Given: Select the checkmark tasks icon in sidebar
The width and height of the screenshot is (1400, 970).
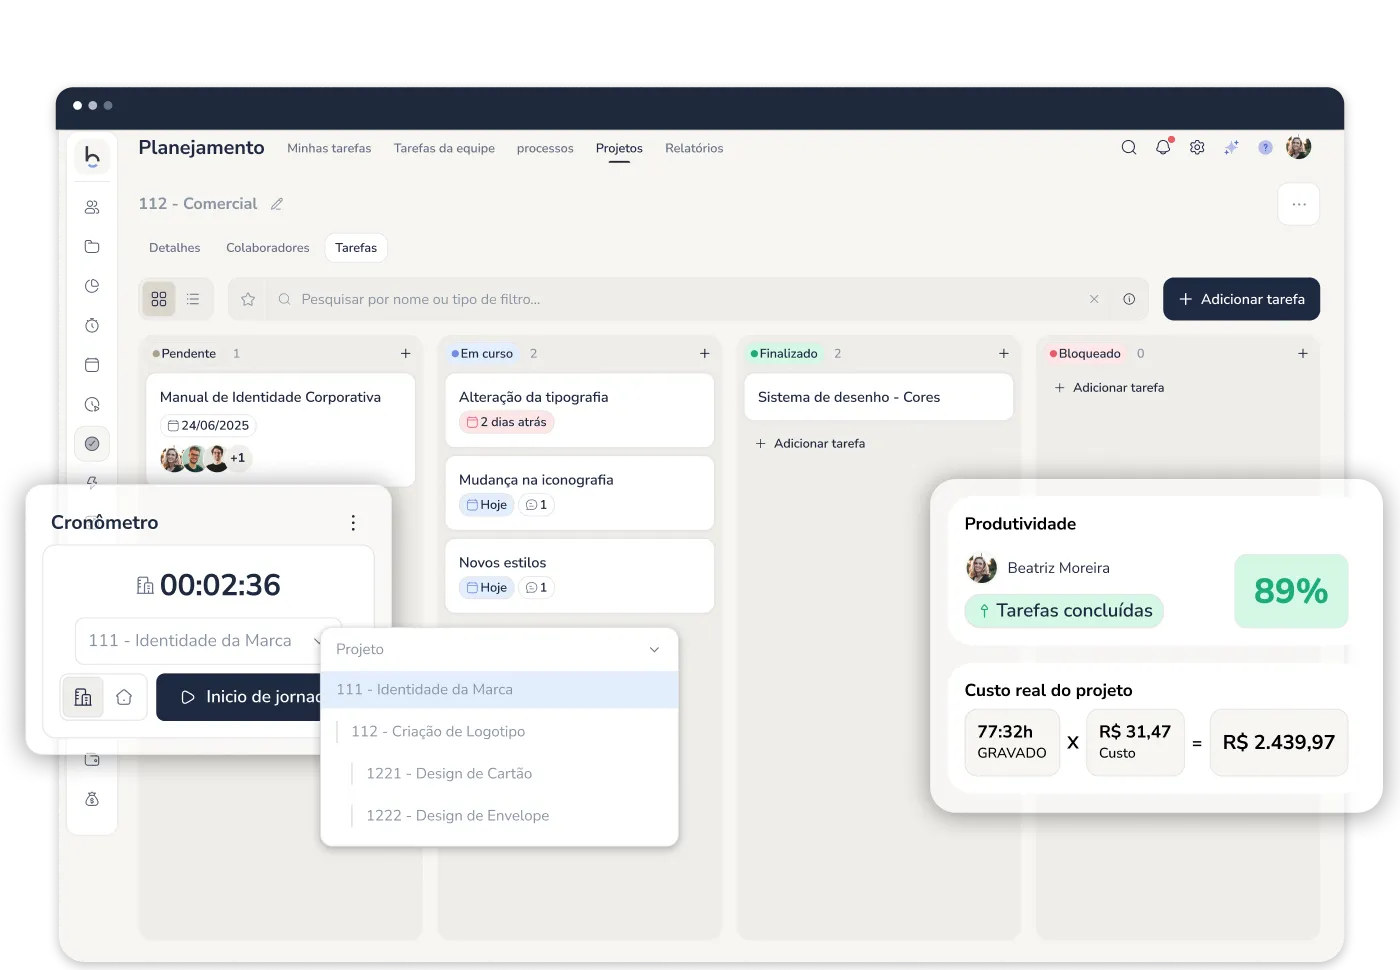Looking at the screenshot, I should 92,444.
